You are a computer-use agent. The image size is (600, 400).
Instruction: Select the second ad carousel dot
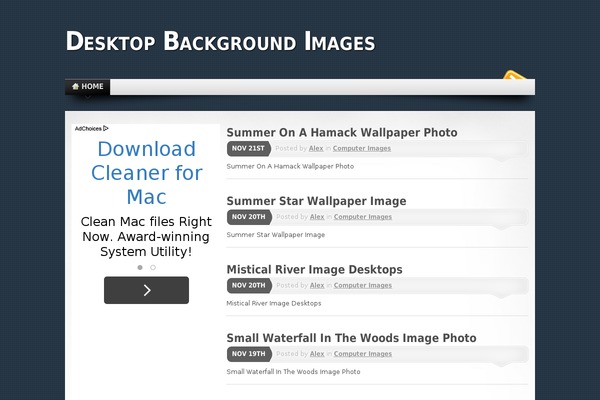(x=153, y=268)
